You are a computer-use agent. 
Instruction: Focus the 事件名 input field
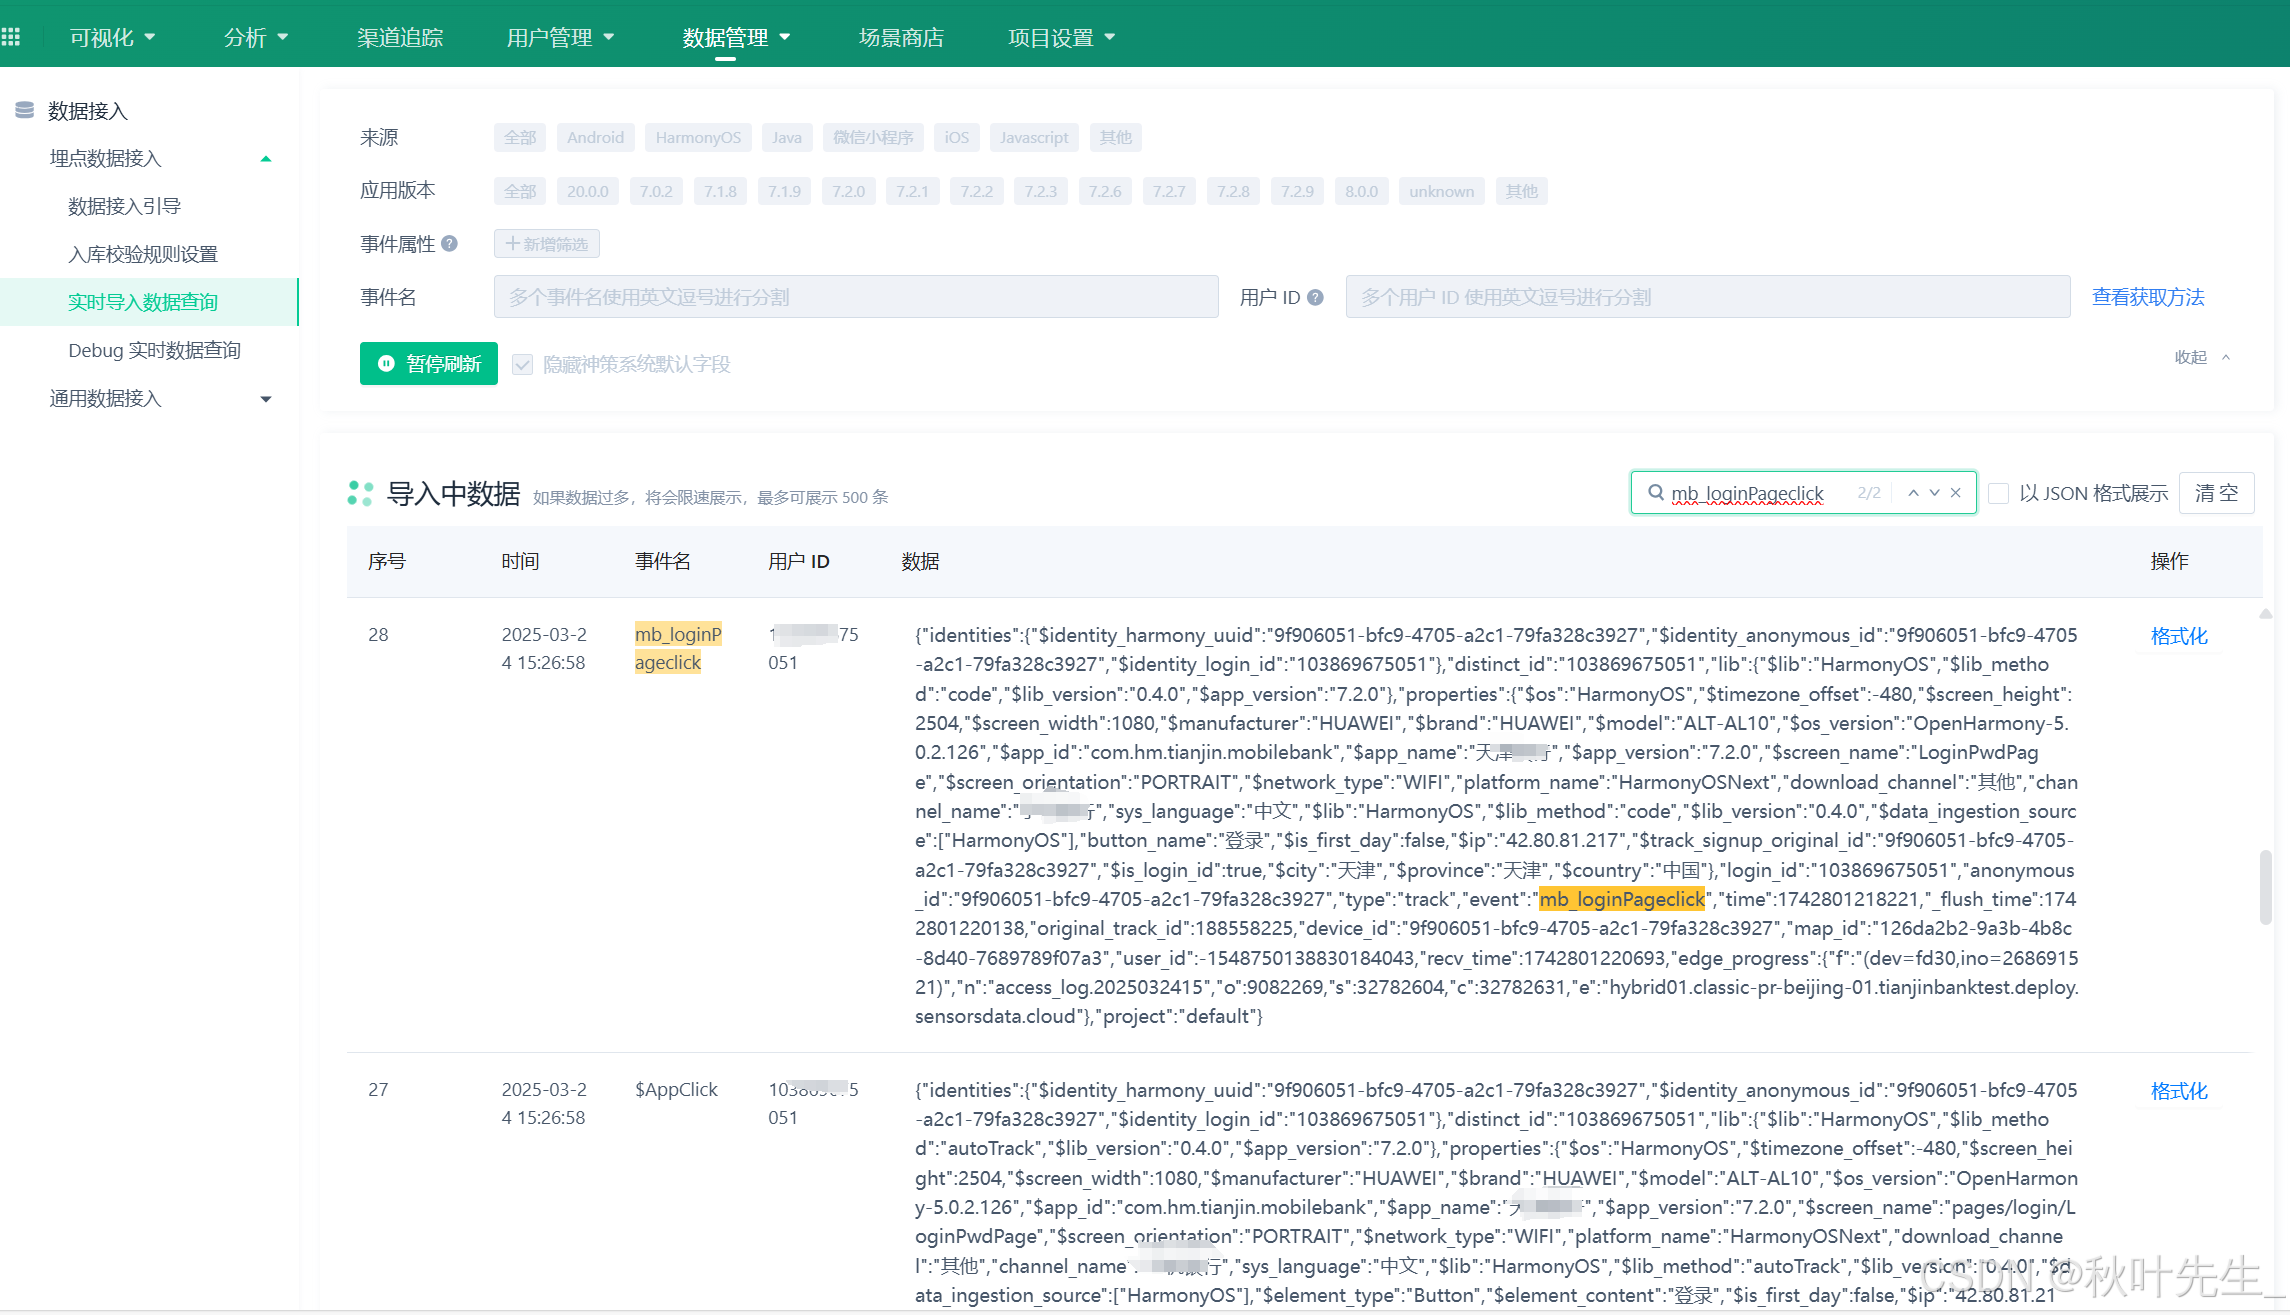coord(855,297)
